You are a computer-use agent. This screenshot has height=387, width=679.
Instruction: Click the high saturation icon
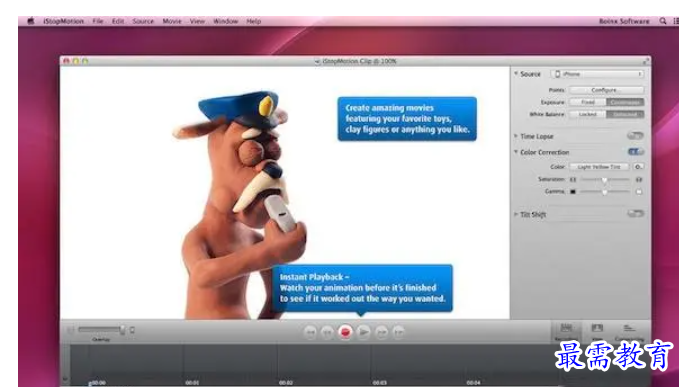pos(639,179)
